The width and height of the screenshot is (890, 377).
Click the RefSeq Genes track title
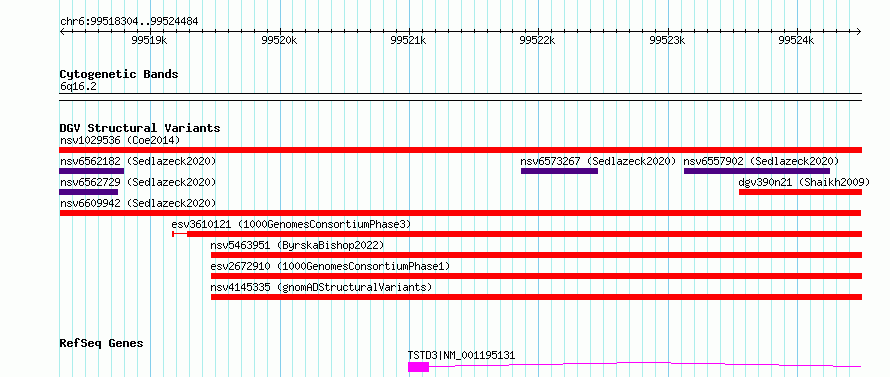pos(102,344)
